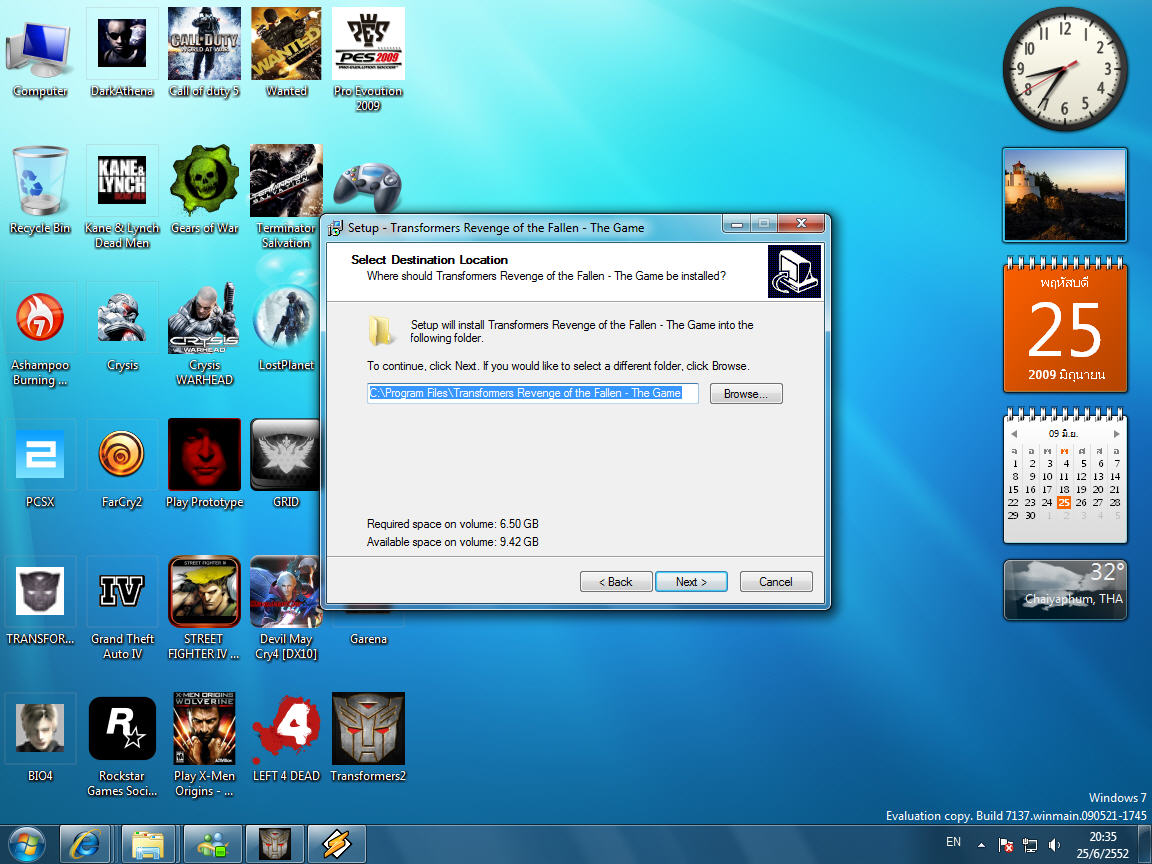This screenshot has height=864, width=1152.
Task: Open Windows Explorer from the taskbar
Action: click(x=148, y=844)
